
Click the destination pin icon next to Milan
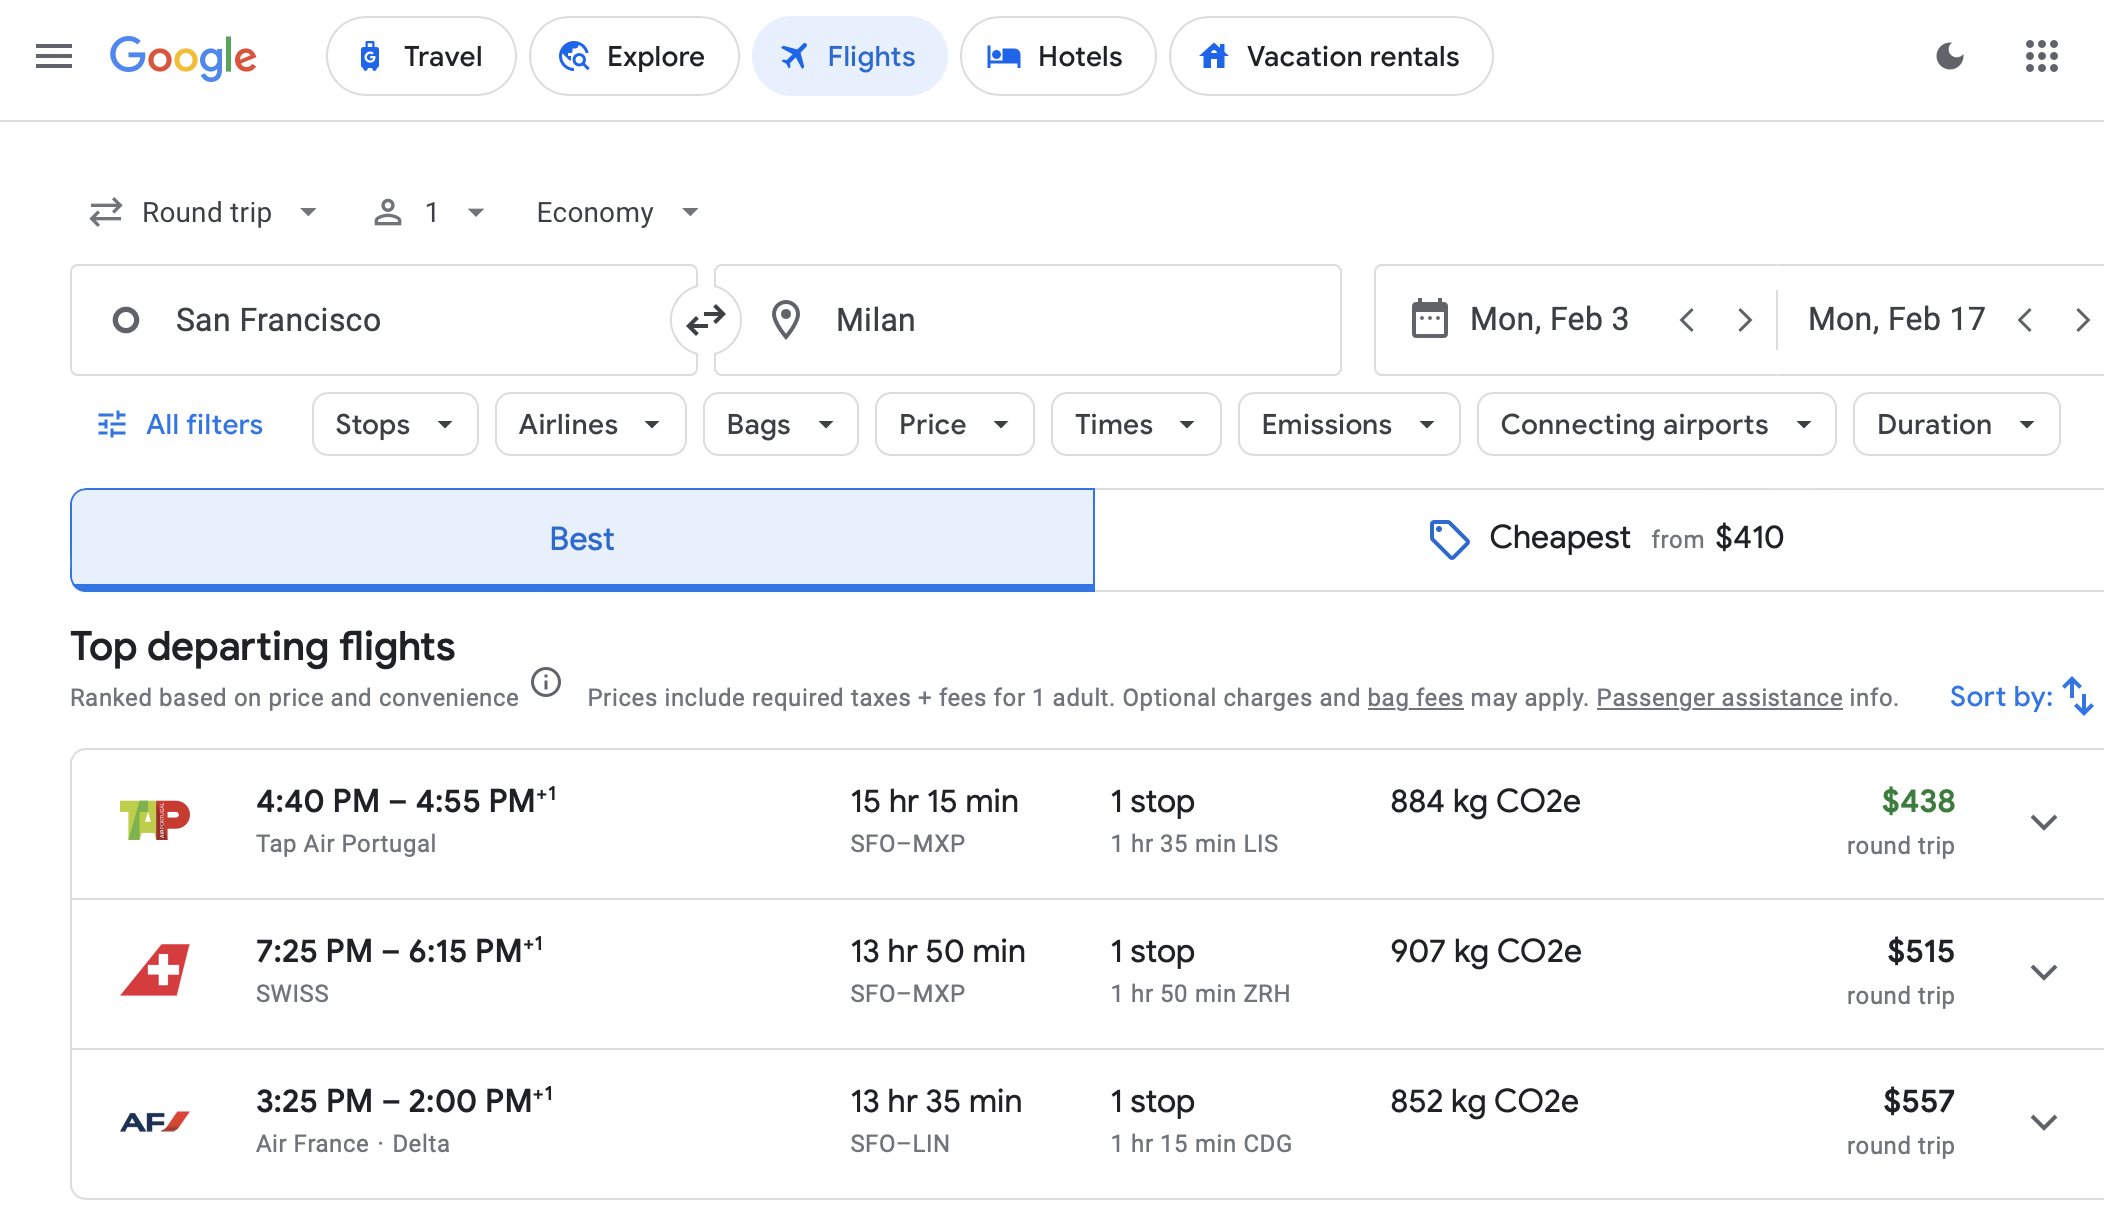point(786,320)
